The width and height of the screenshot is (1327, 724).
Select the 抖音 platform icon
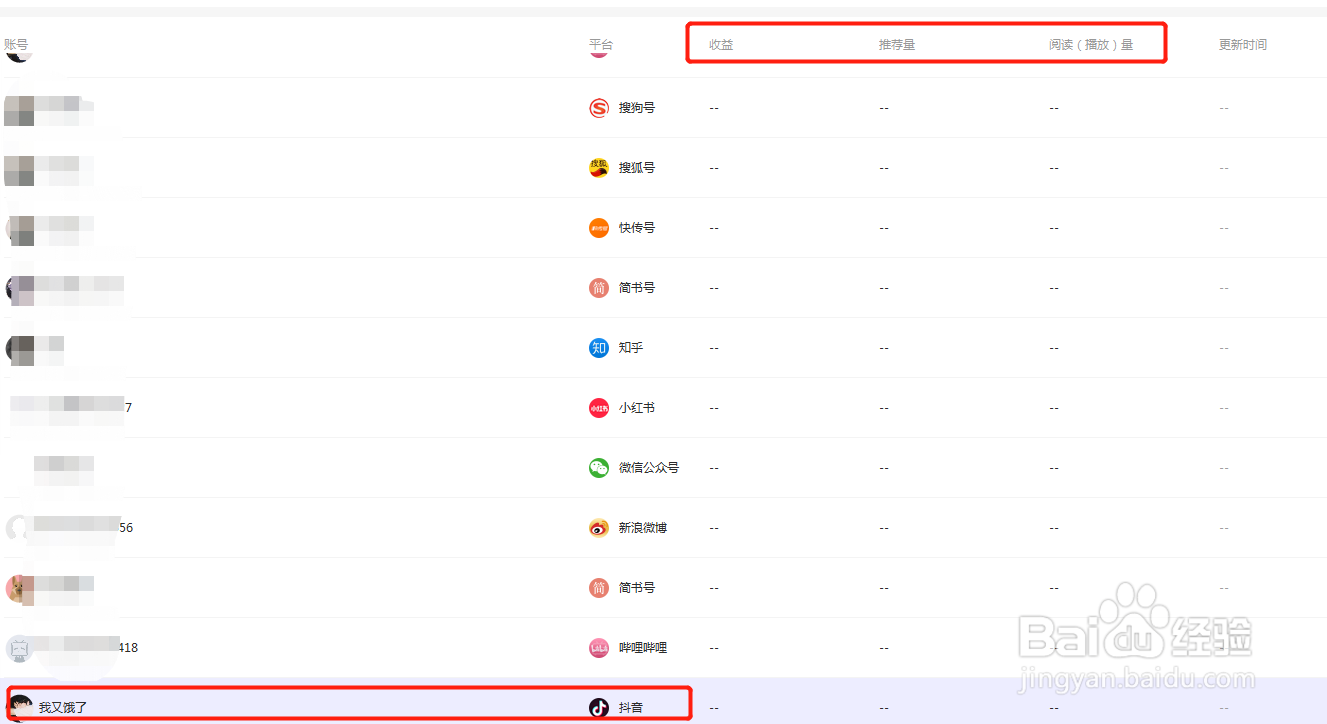598,708
